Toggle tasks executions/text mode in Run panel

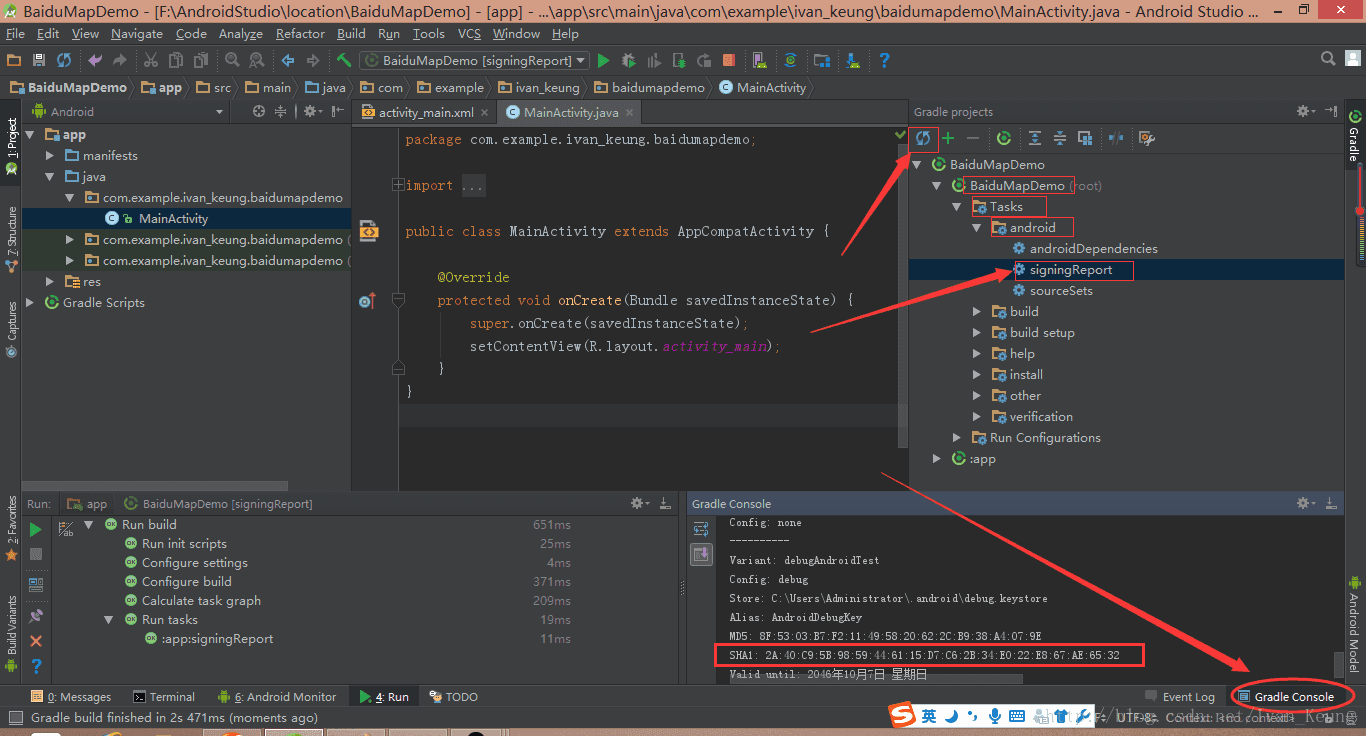(x=67, y=529)
